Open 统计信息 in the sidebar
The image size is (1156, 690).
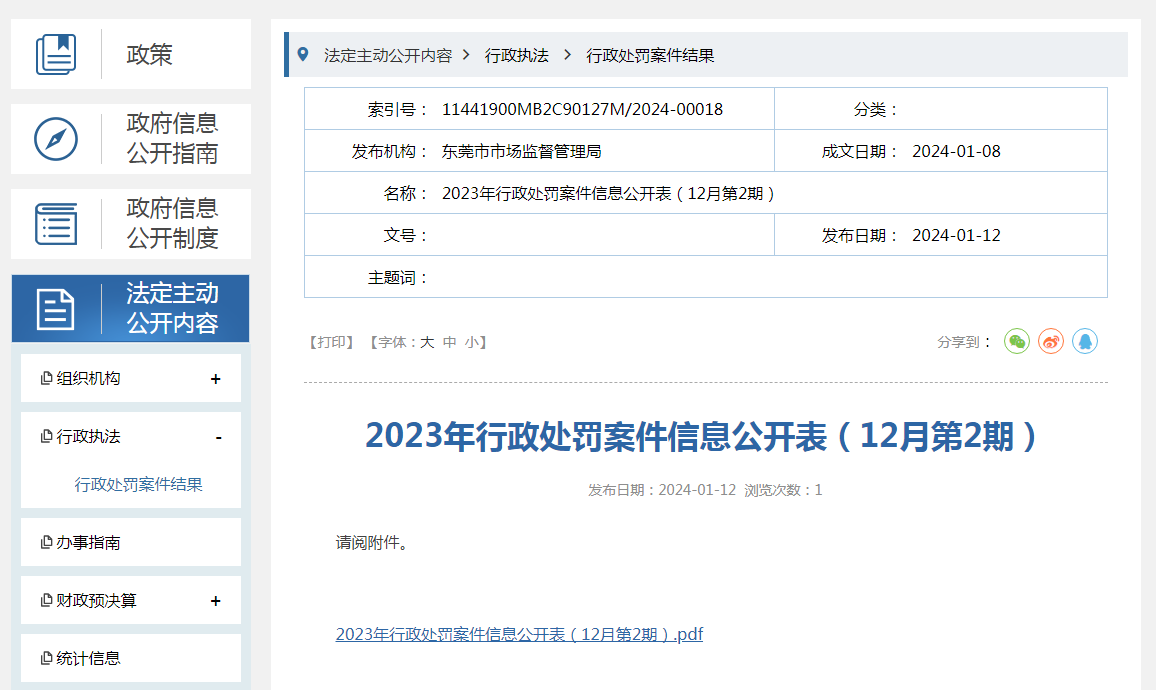pos(88,659)
